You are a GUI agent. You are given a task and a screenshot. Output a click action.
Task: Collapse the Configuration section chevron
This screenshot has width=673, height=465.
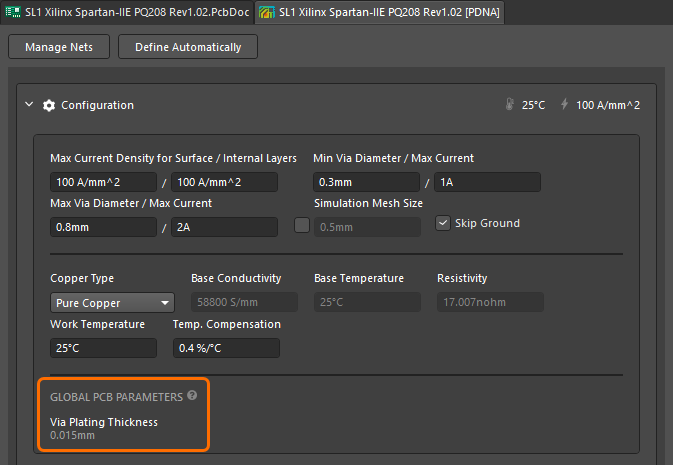click(x=29, y=105)
